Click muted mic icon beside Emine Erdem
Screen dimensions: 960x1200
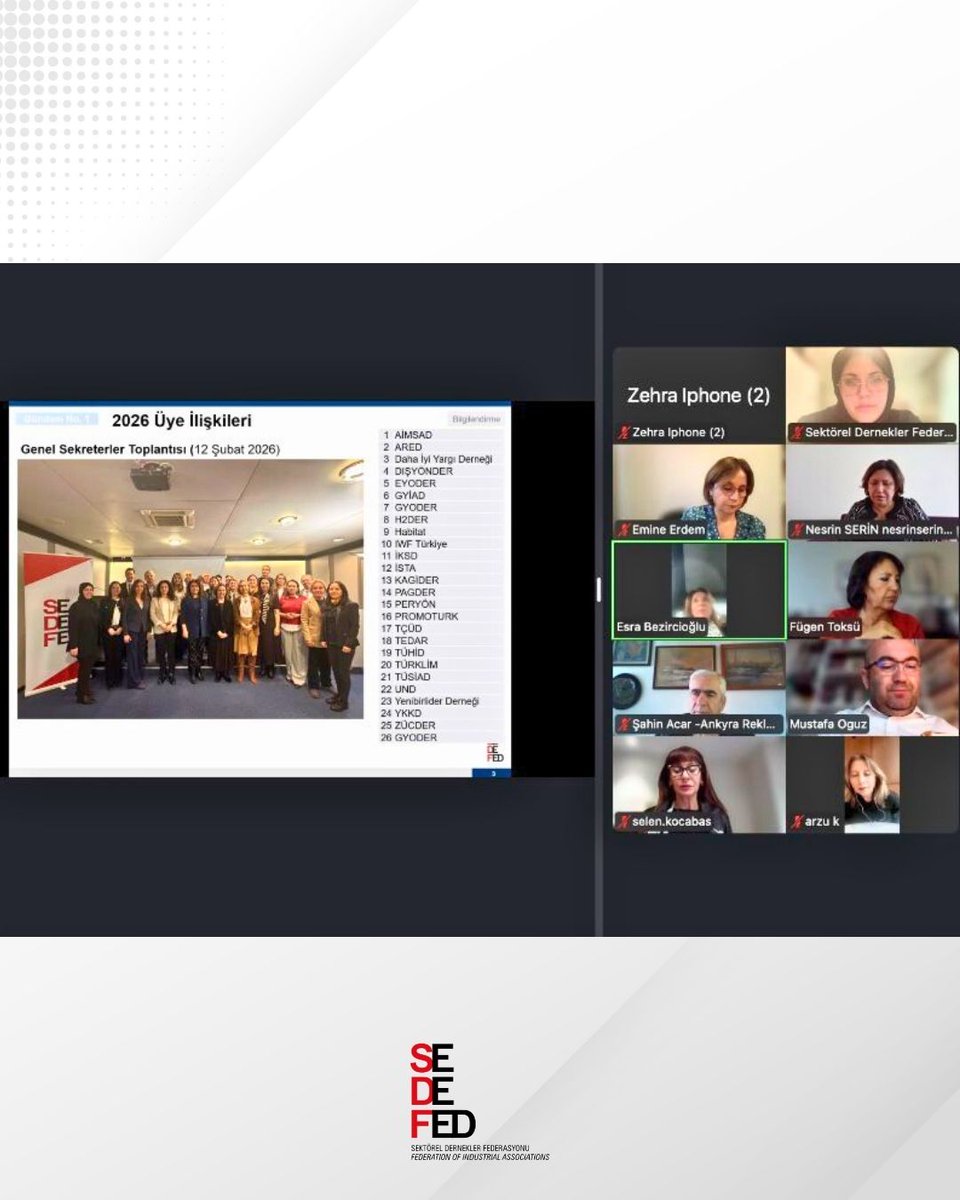click(x=623, y=530)
